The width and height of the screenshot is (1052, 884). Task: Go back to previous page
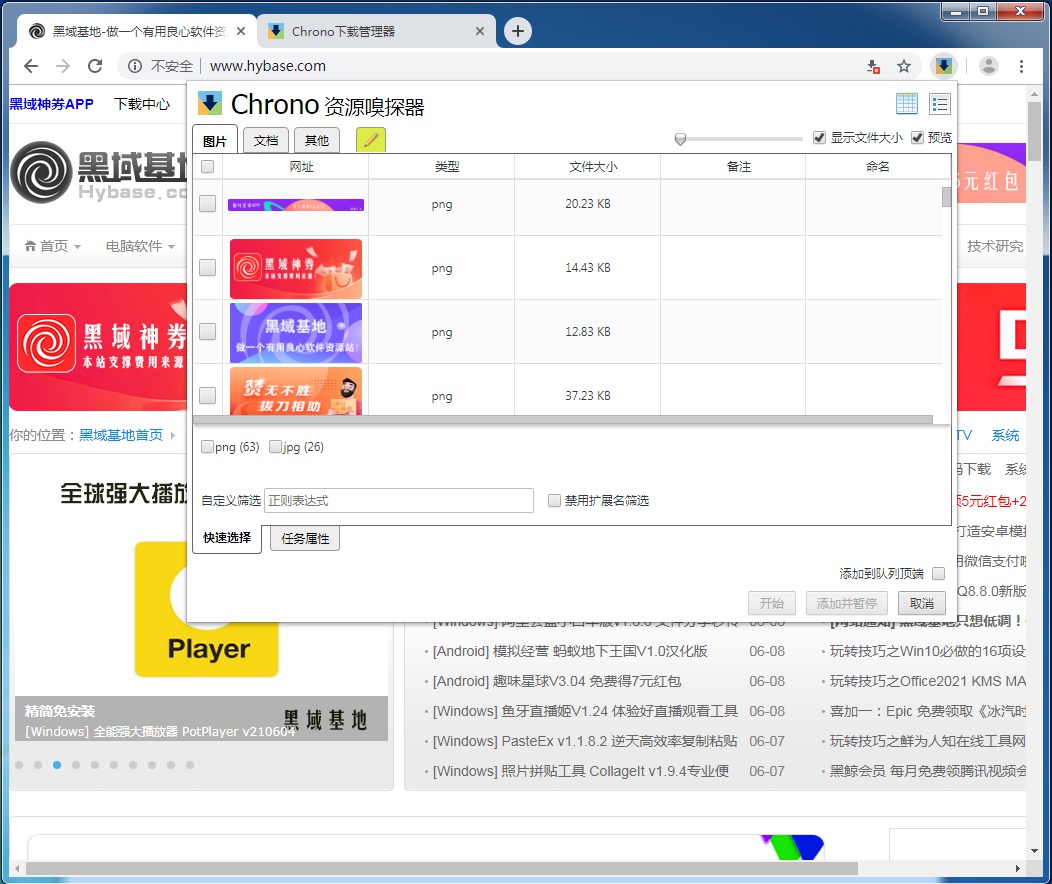pos(31,66)
